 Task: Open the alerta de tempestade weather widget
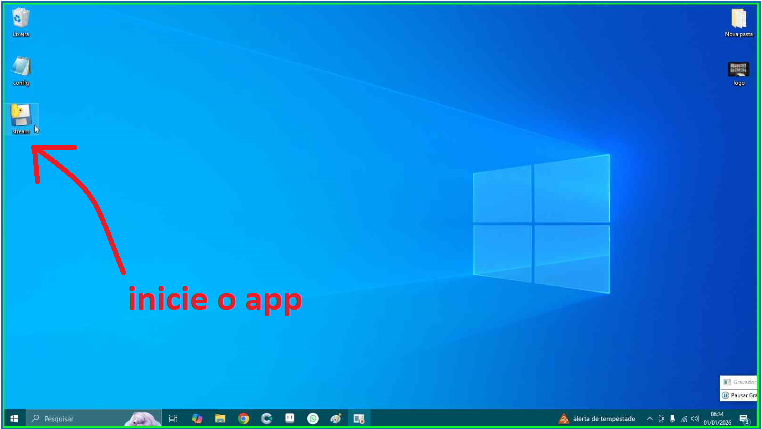[x=597, y=418]
